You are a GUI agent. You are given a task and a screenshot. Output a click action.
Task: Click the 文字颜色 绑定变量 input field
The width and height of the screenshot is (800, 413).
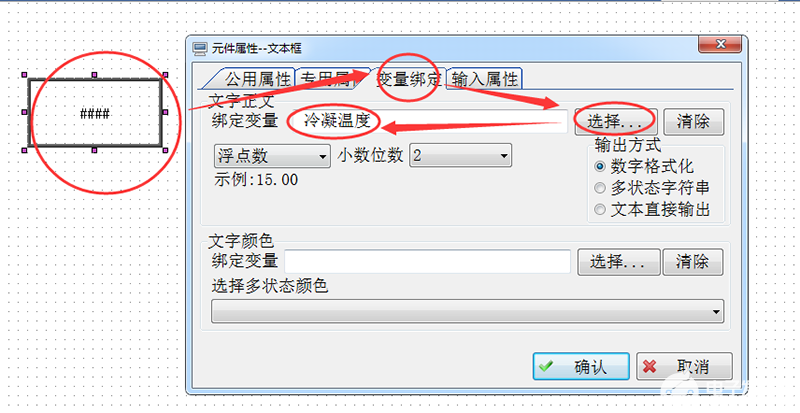[428, 262]
